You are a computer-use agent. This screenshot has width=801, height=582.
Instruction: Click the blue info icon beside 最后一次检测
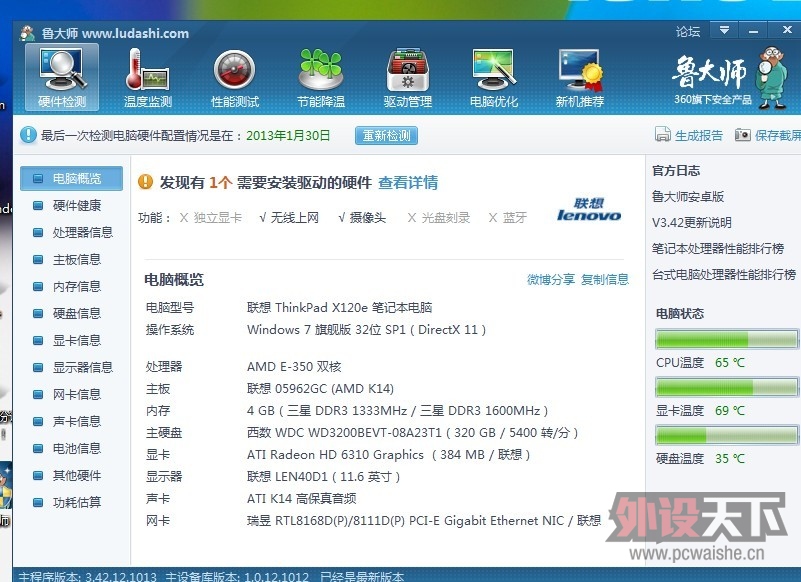[x=28, y=135]
